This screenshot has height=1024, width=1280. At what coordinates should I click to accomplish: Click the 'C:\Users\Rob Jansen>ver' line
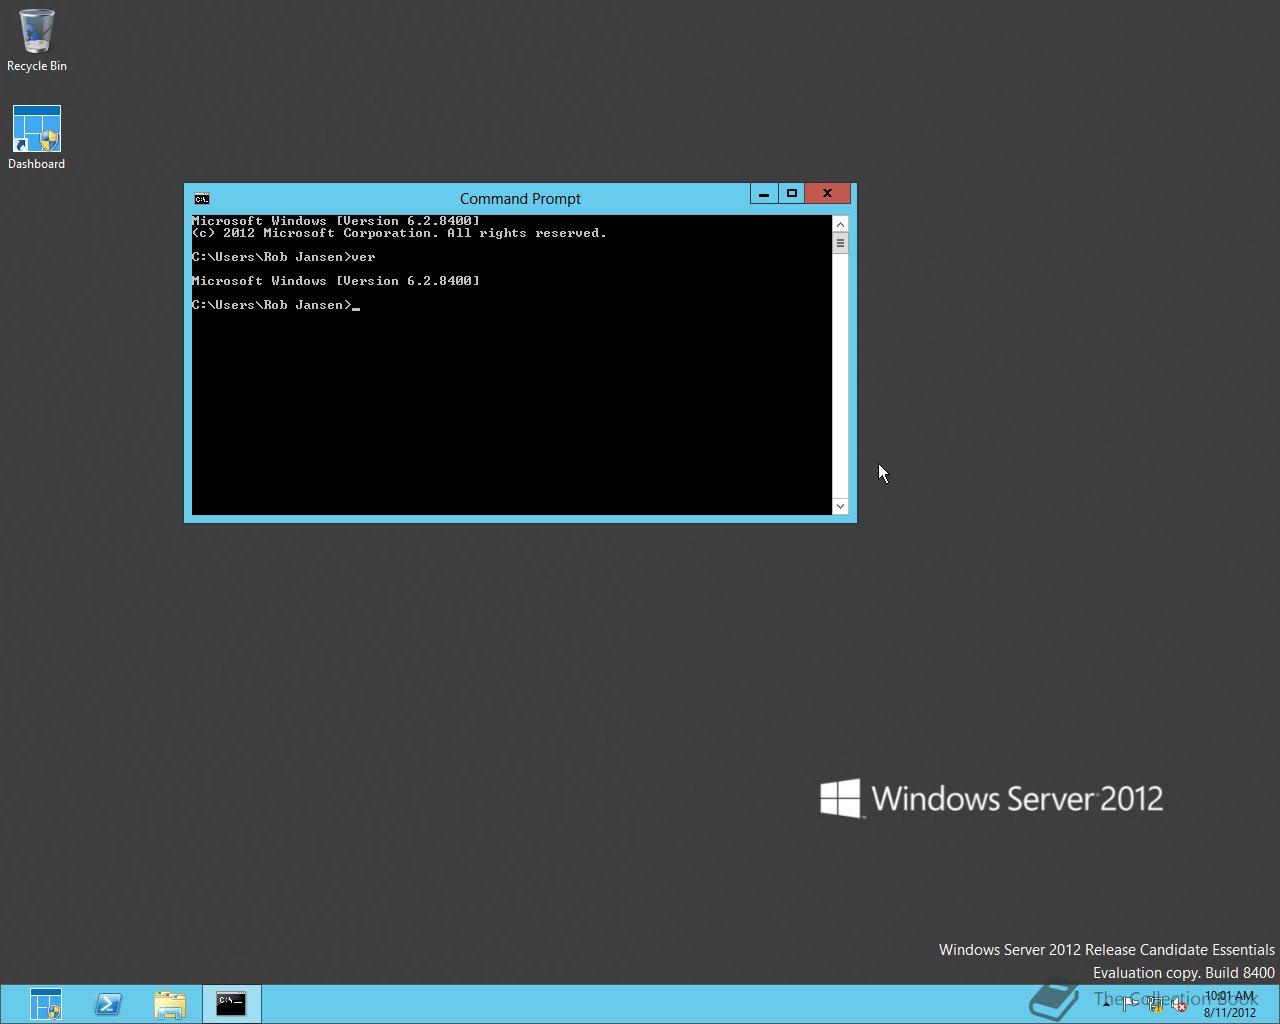(284, 257)
